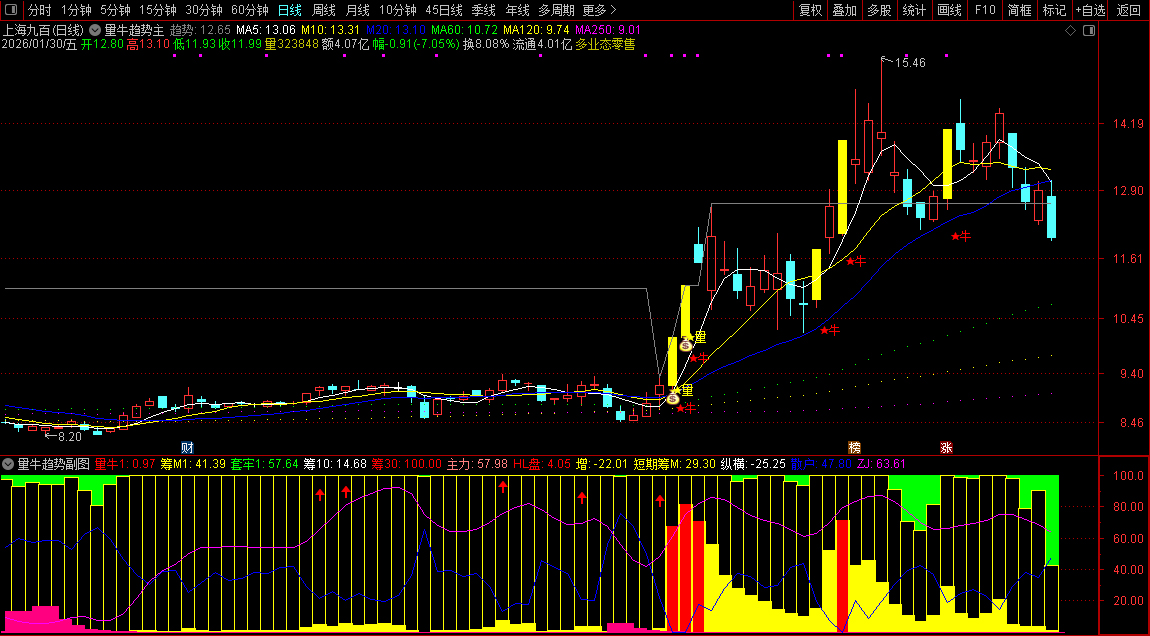1150x636 pixels.
Task: Toggle the left sidebar panel icon
Action: click(x=11, y=10)
